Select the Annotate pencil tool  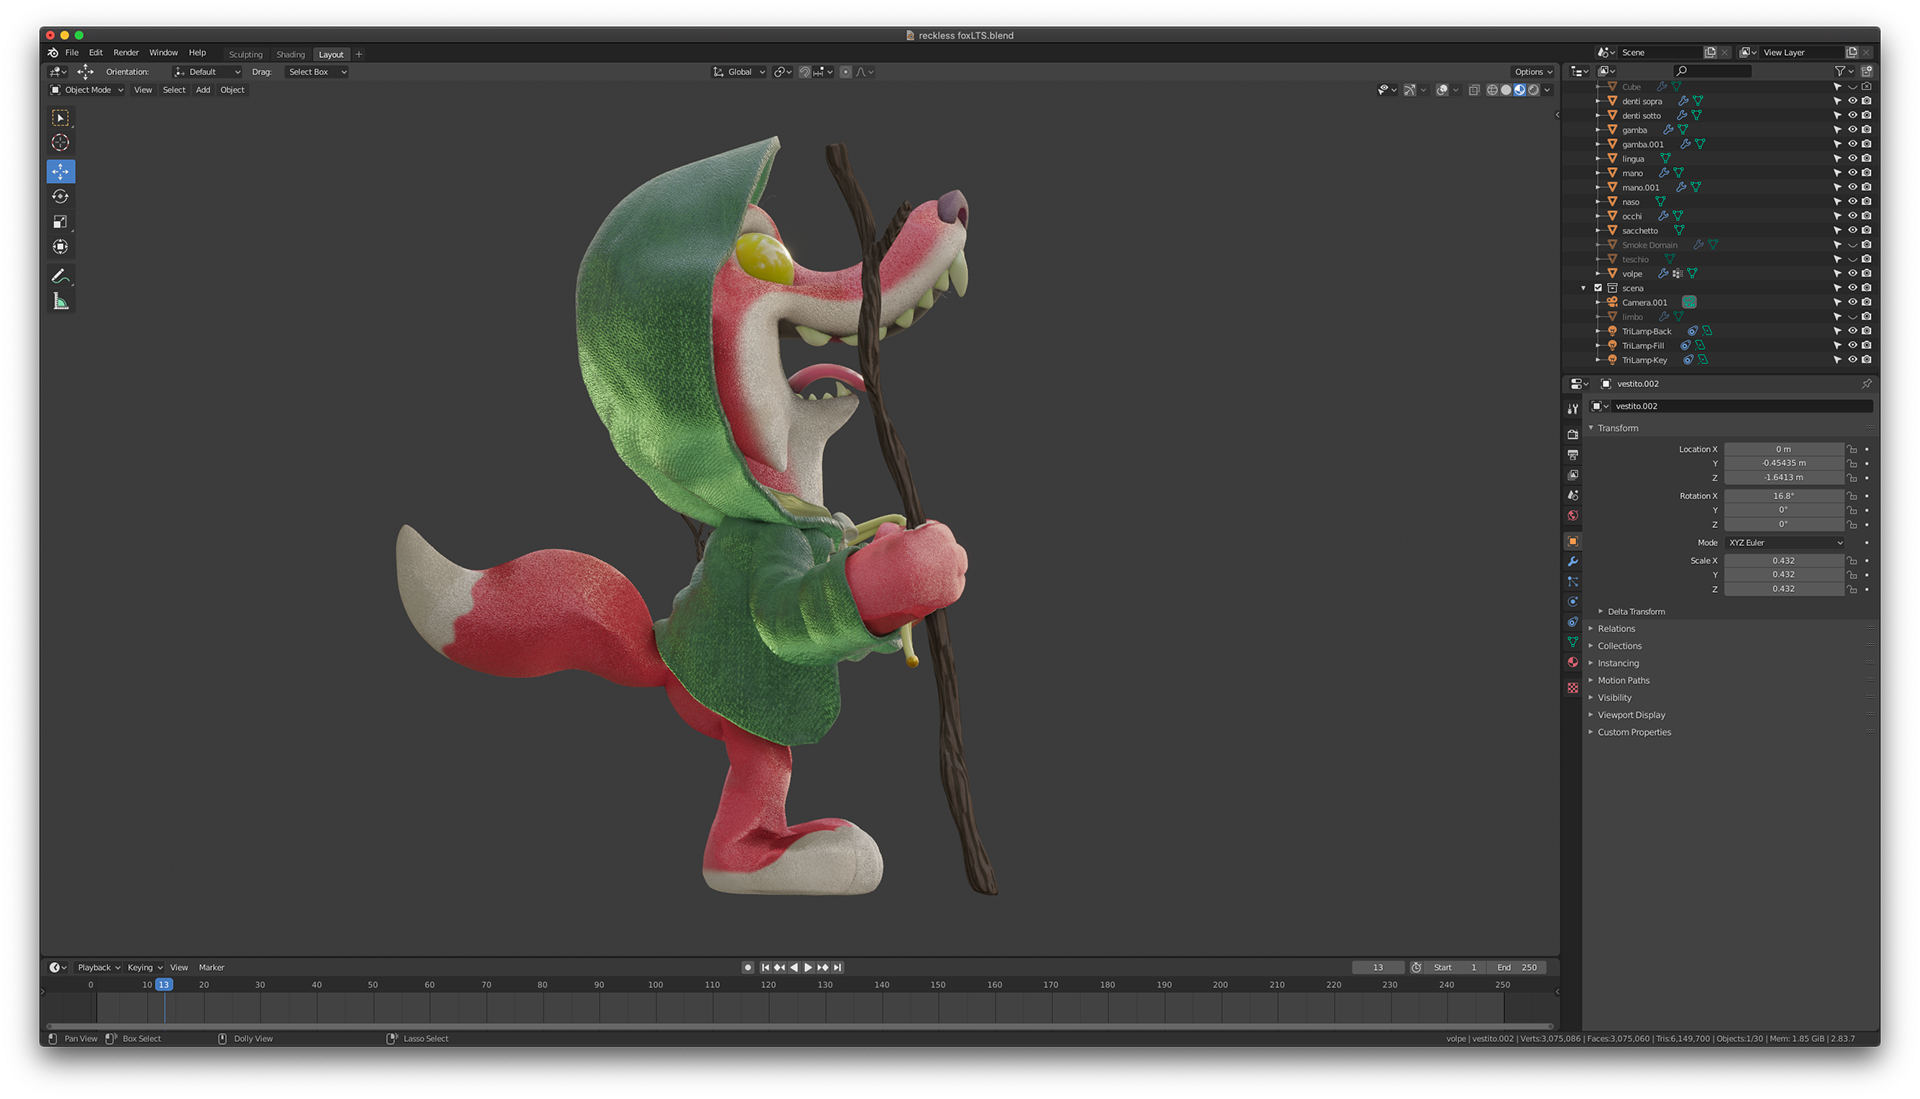click(x=60, y=276)
